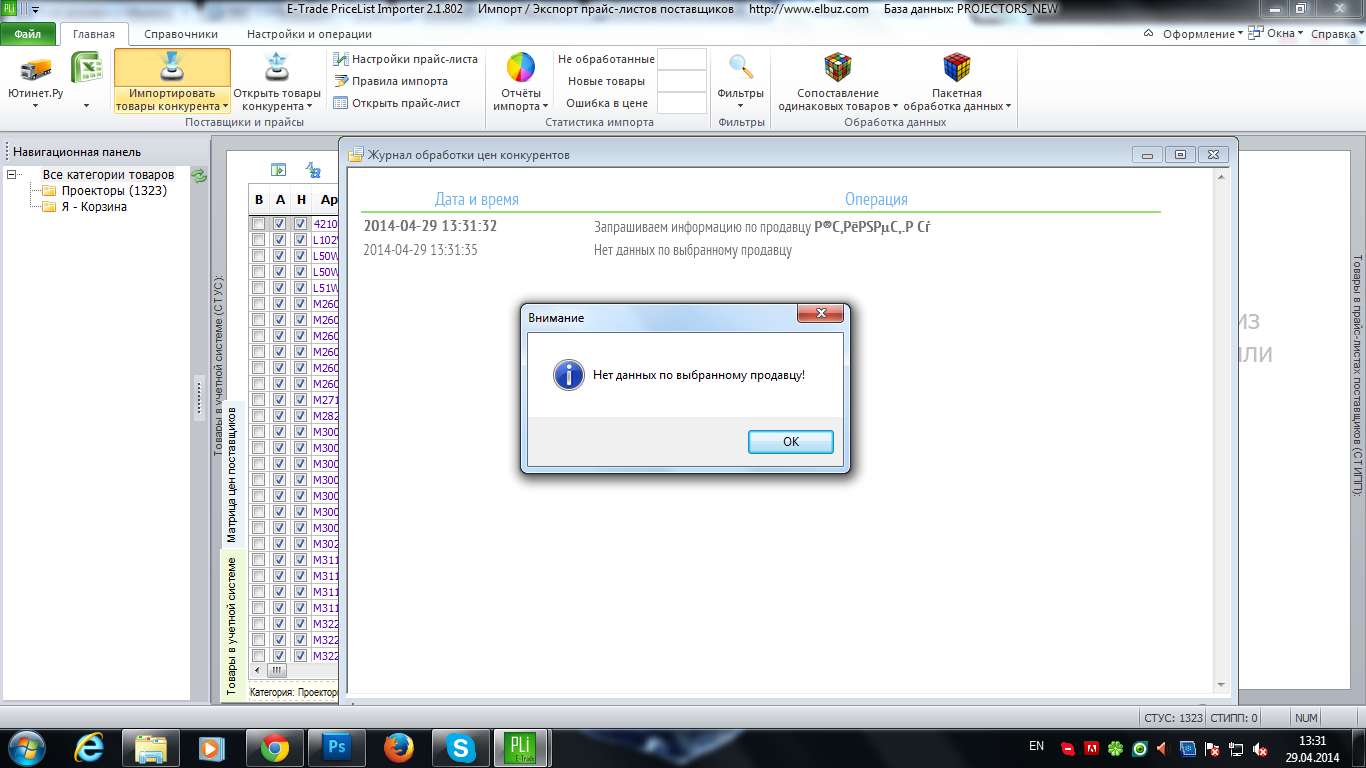Select Все категории товаров in the tree

point(108,175)
